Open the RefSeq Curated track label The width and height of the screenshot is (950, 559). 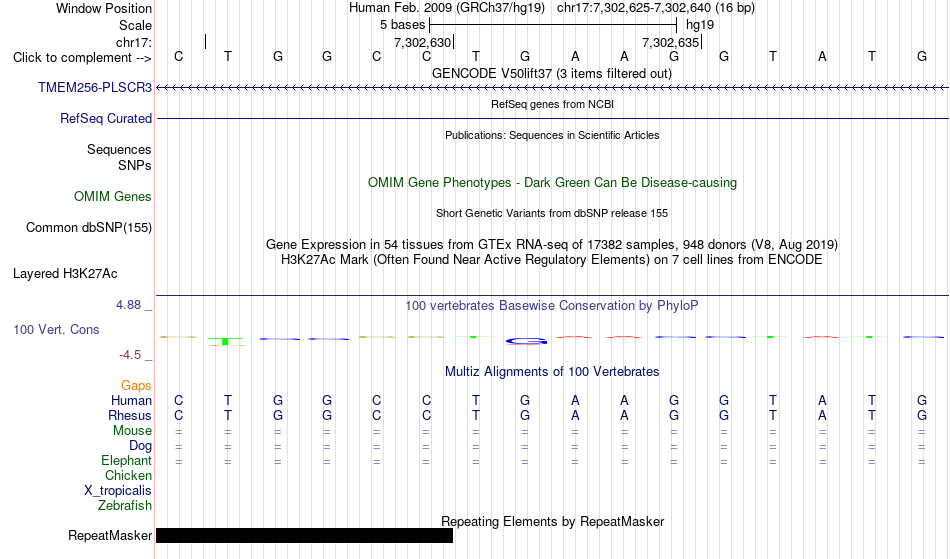[105, 119]
